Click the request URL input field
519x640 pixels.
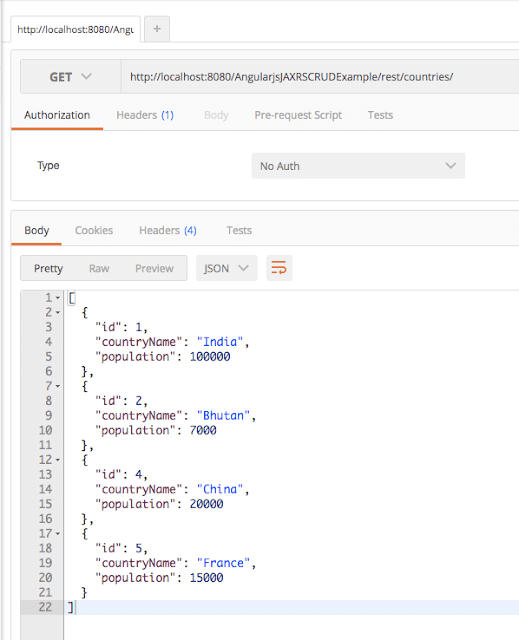point(320,77)
